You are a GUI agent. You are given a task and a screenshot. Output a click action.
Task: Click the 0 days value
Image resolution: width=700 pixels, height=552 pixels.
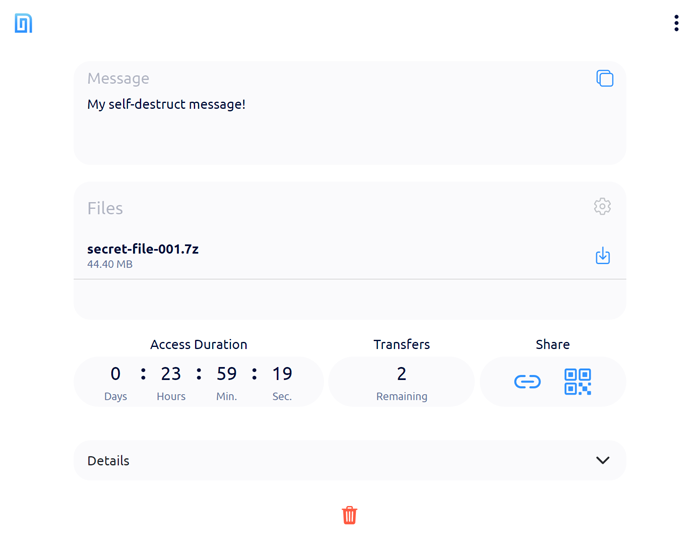[116, 374]
